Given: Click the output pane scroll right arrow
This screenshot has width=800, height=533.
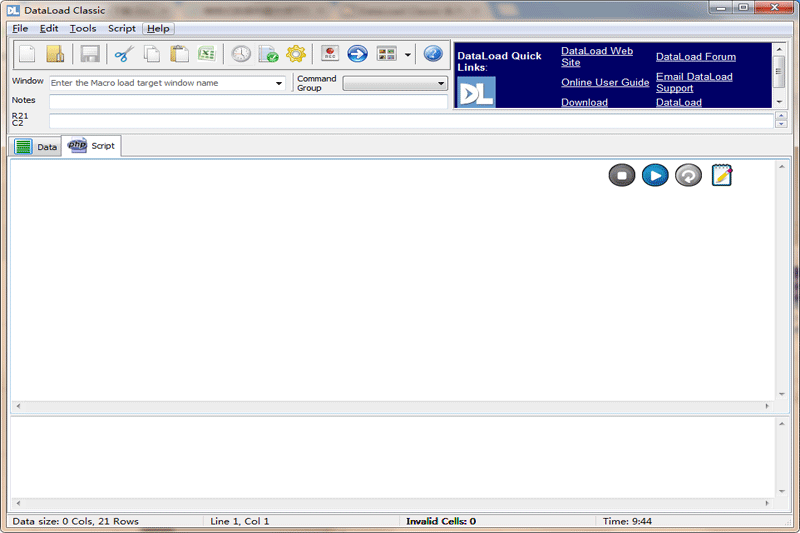Looking at the screenshot, I should [x=767, y=503].
